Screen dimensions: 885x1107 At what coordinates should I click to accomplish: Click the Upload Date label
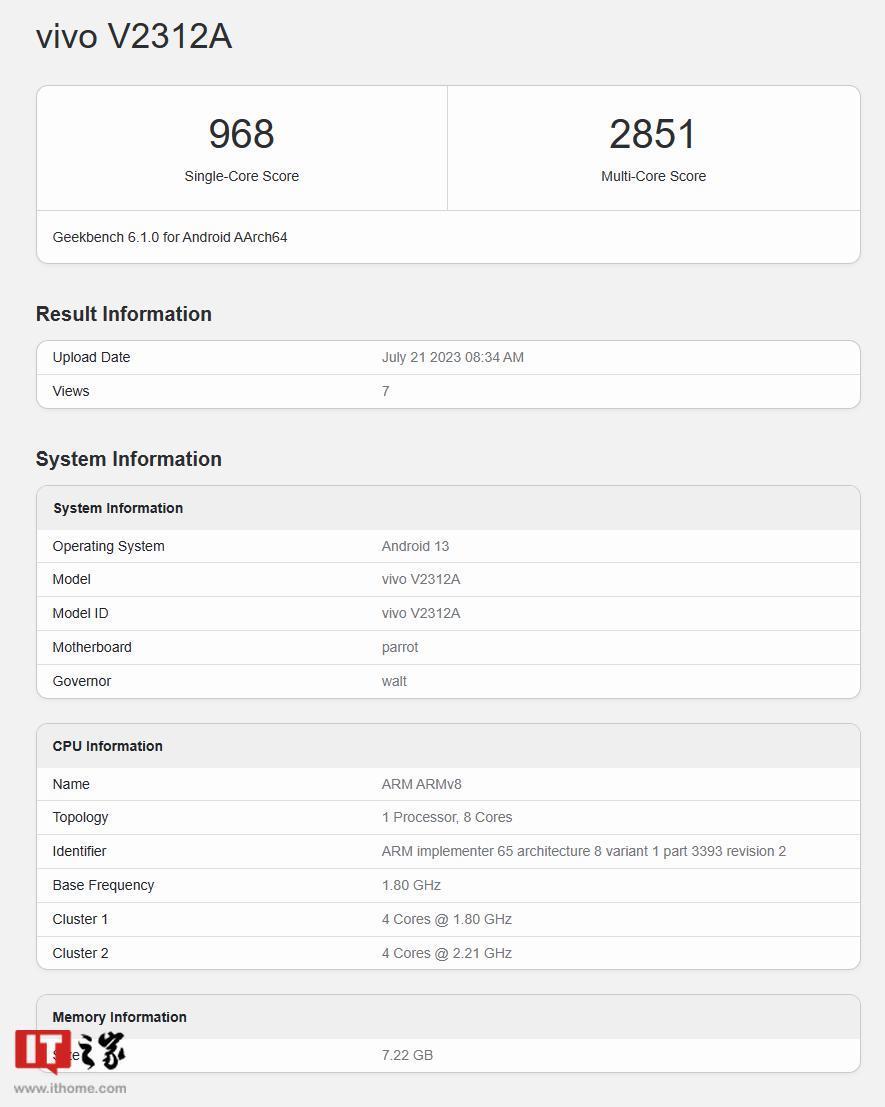(91, 357)
